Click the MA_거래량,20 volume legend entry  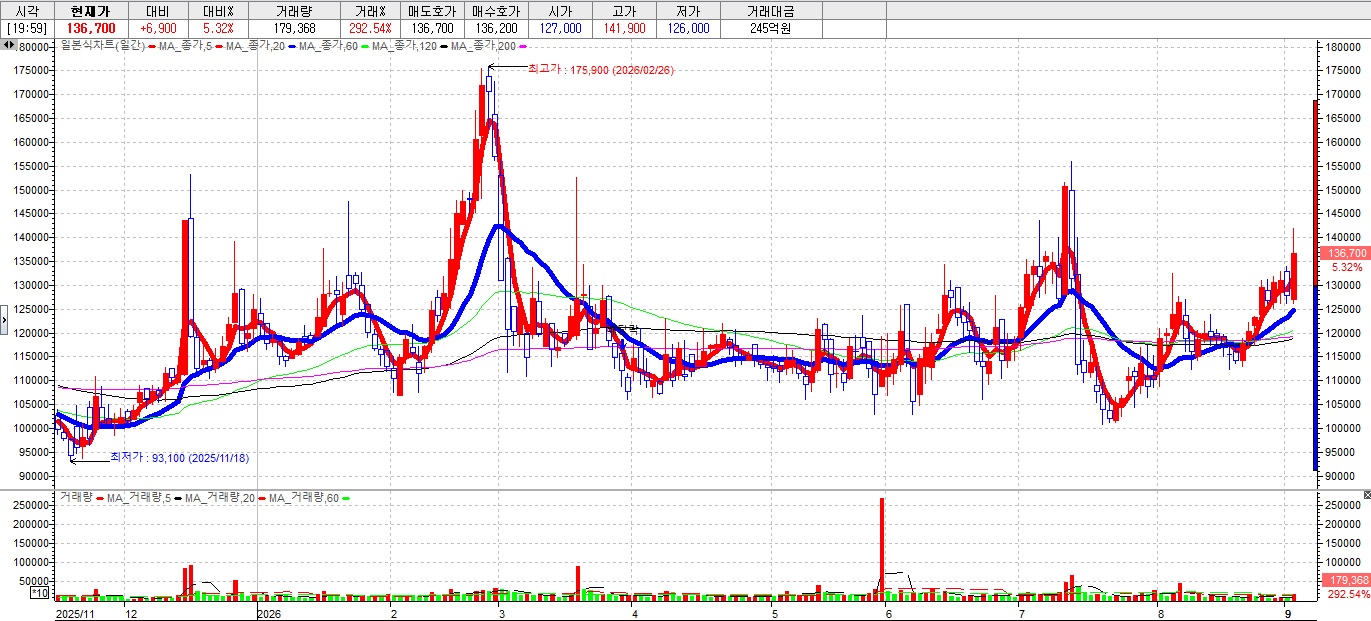pos(221,497)
